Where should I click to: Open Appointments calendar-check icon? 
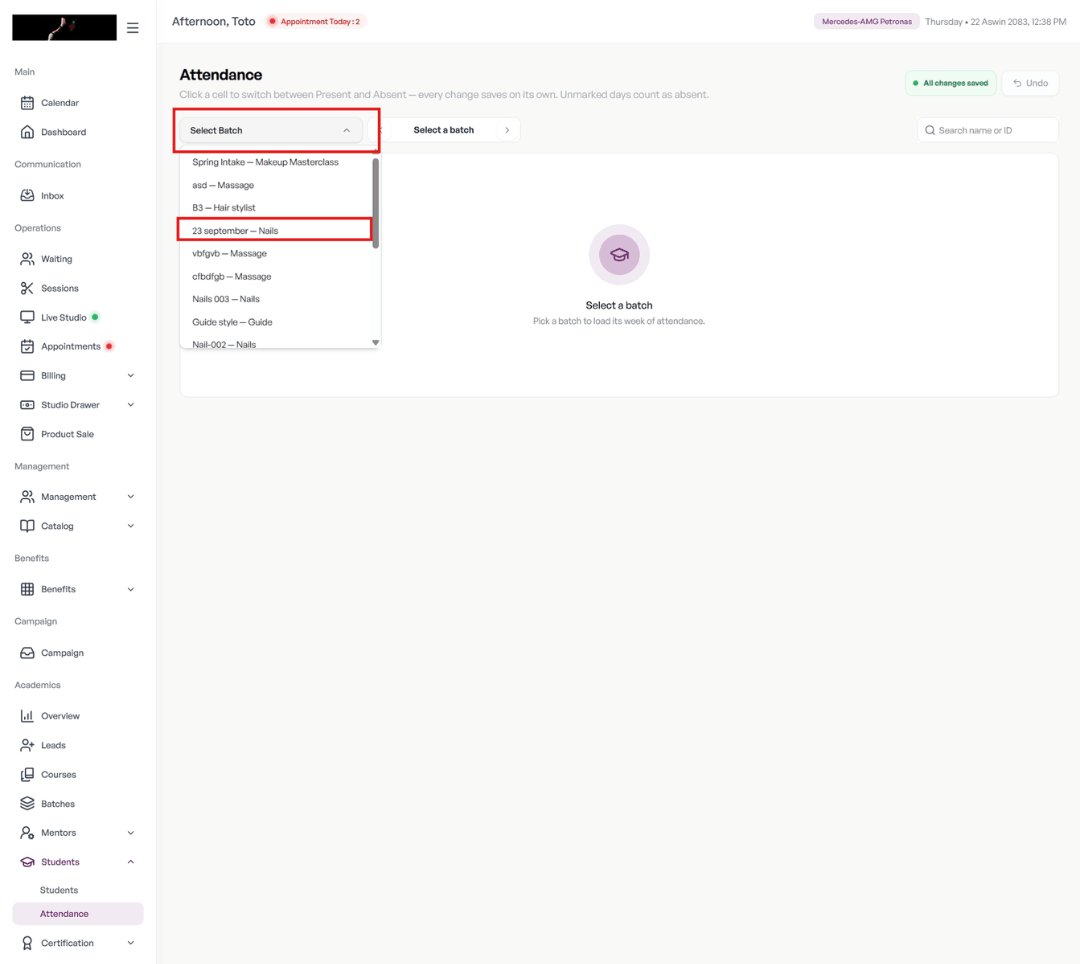27,346
